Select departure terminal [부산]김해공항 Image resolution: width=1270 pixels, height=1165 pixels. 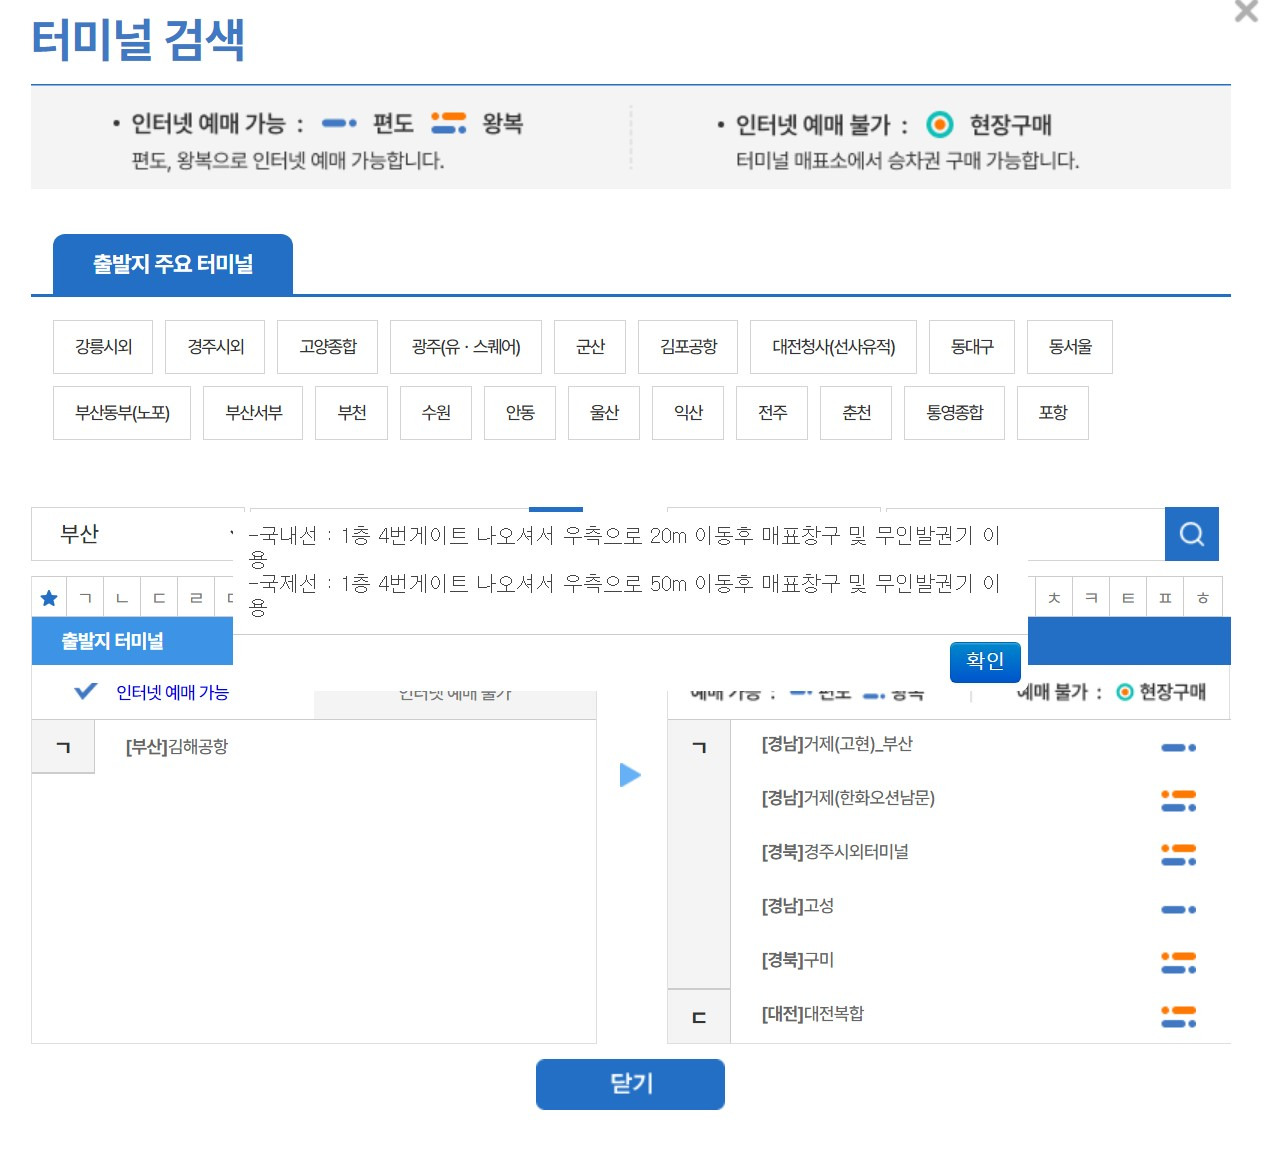[177, 747]
